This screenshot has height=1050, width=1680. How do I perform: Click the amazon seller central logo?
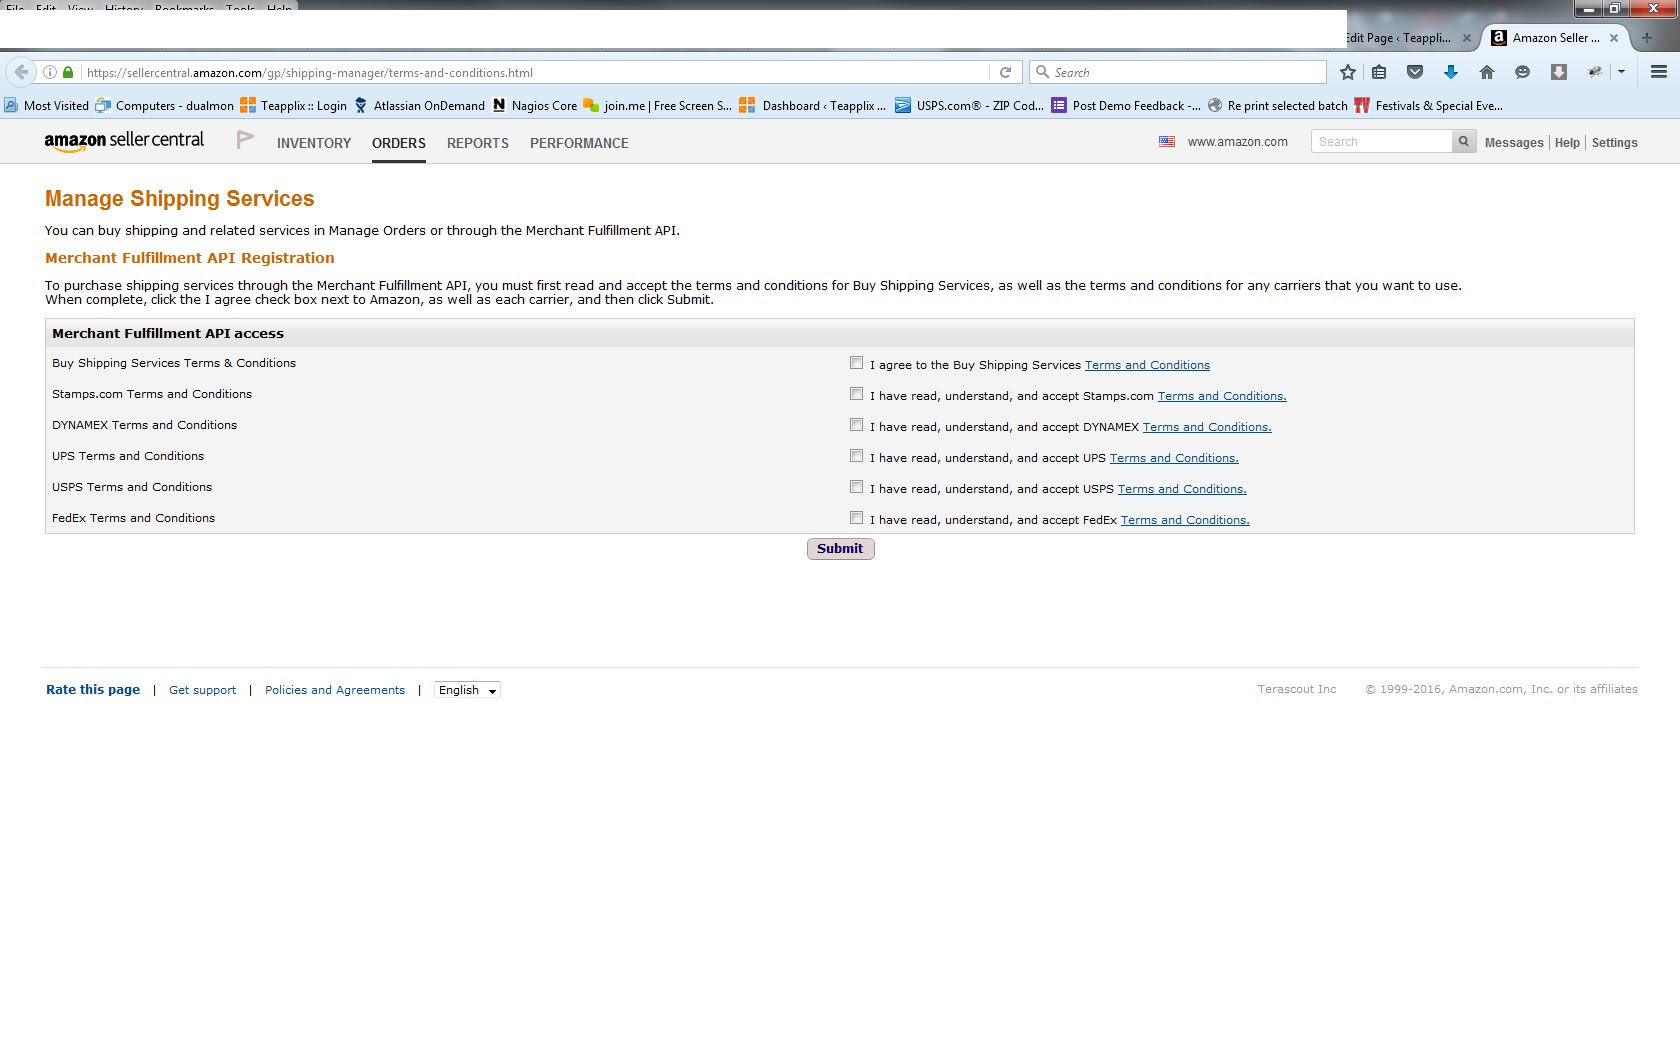(x=124, y=141)
